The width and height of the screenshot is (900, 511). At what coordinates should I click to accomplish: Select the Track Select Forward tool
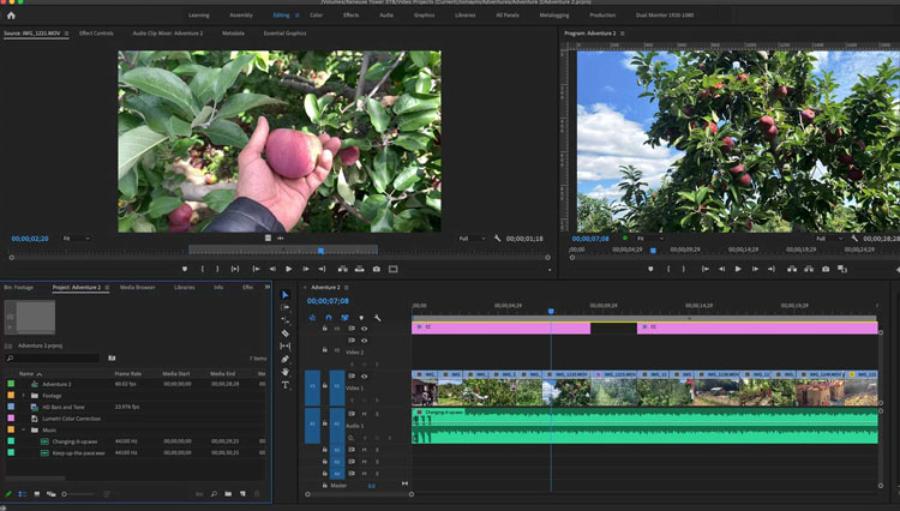click(285, 307)
